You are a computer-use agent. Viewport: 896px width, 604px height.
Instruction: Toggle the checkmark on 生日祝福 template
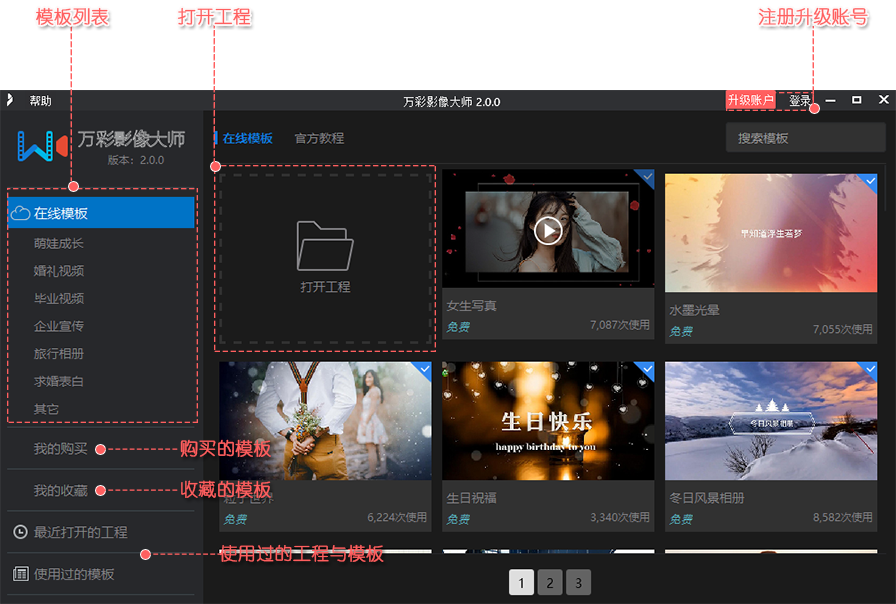pyautogui.click(x=646, y=370)
